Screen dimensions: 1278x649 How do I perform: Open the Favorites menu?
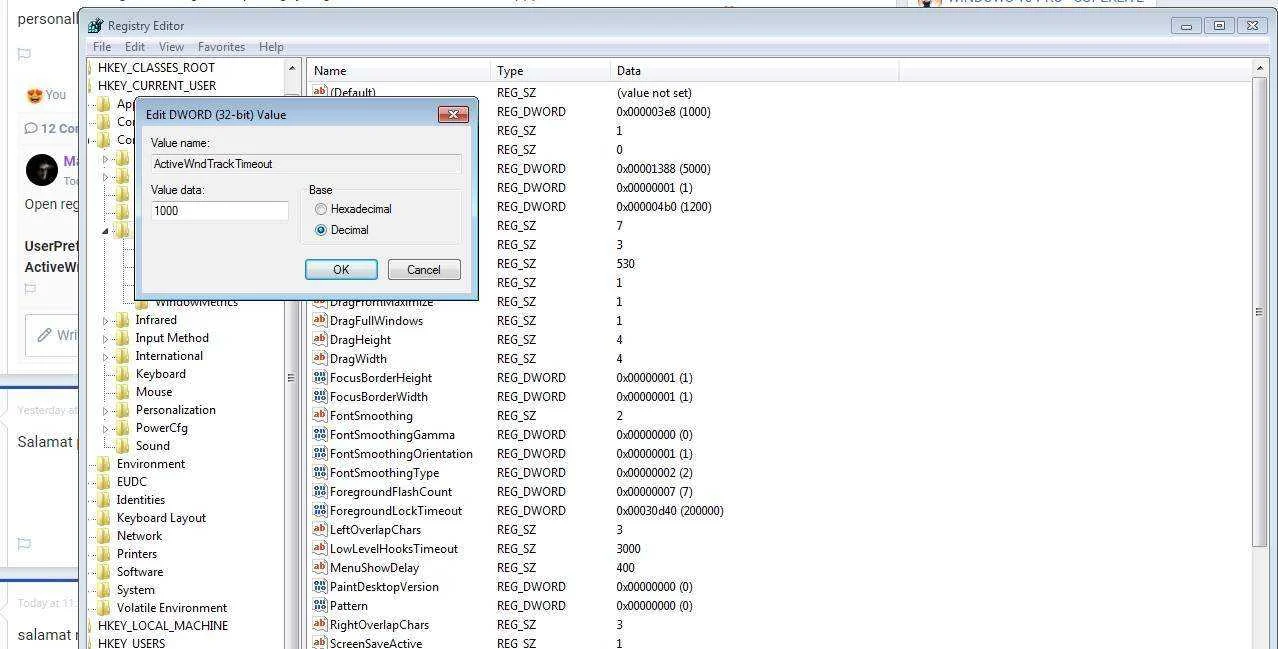(221, 47)
